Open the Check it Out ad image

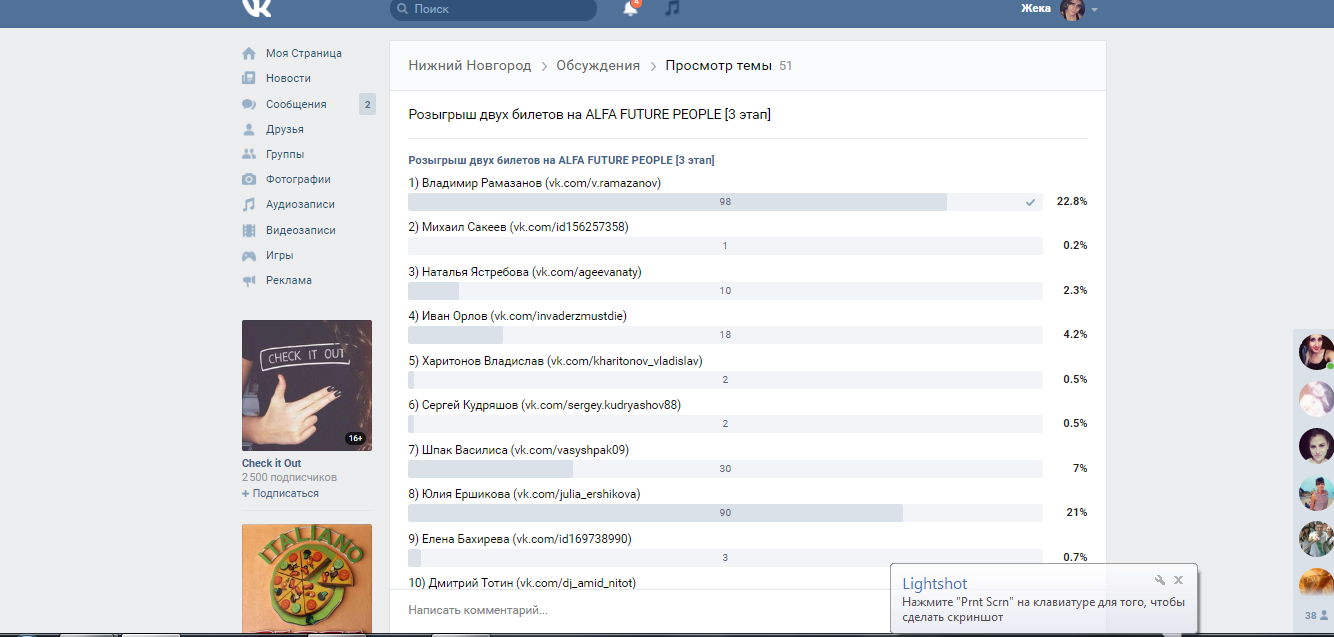(x=307, y=385)
